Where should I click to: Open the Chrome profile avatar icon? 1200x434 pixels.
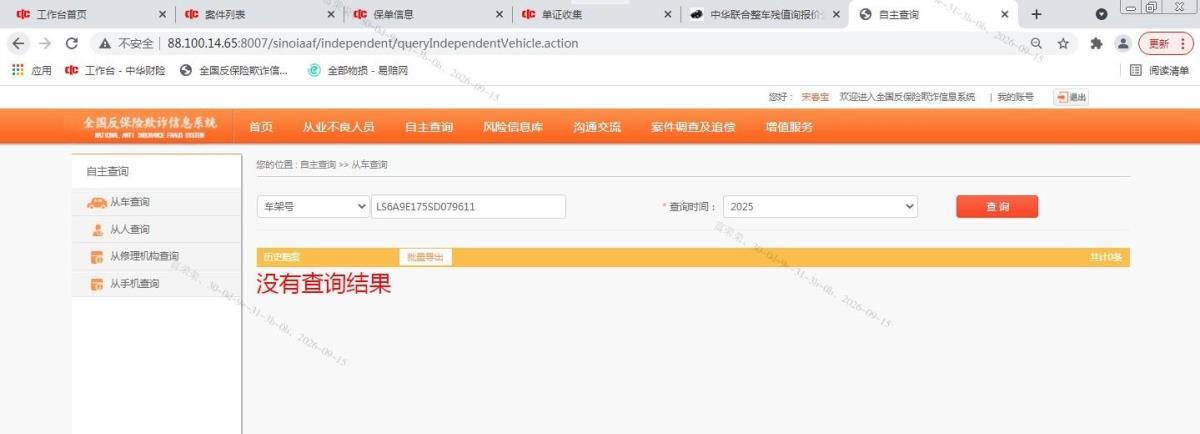click(x=1123, y=44)
